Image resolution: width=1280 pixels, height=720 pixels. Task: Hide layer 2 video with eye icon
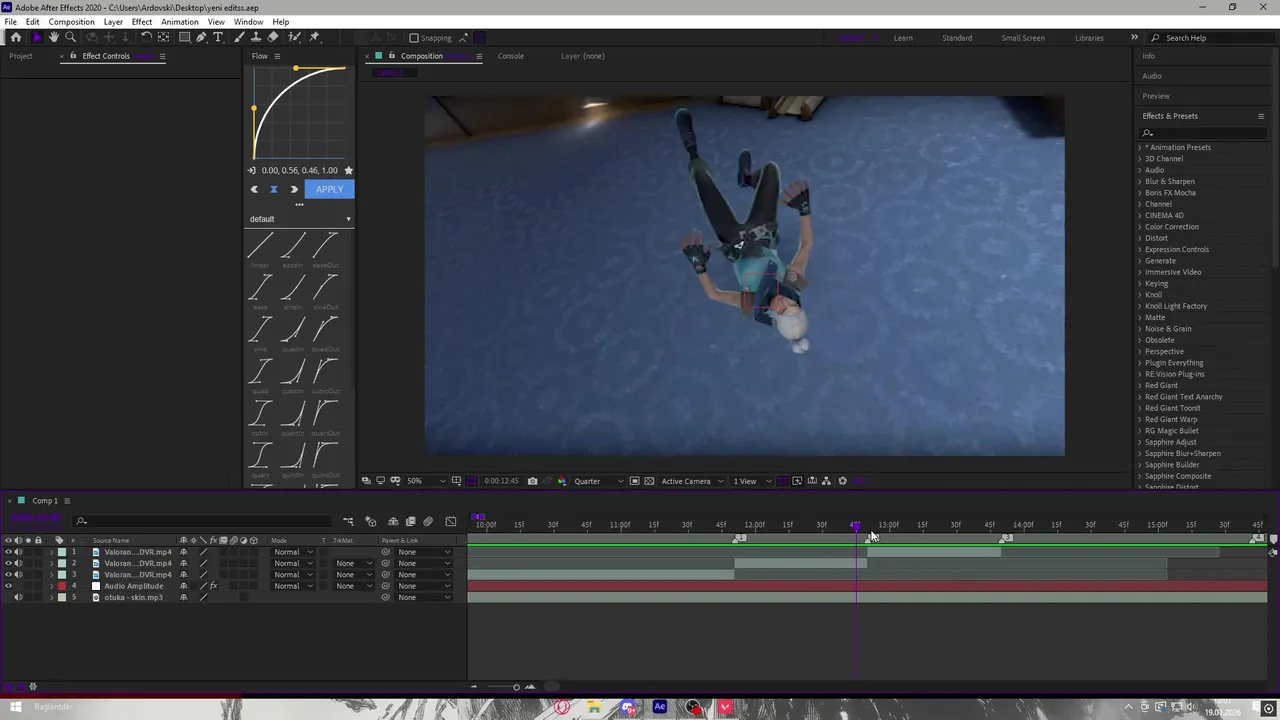tap(9, 563)
